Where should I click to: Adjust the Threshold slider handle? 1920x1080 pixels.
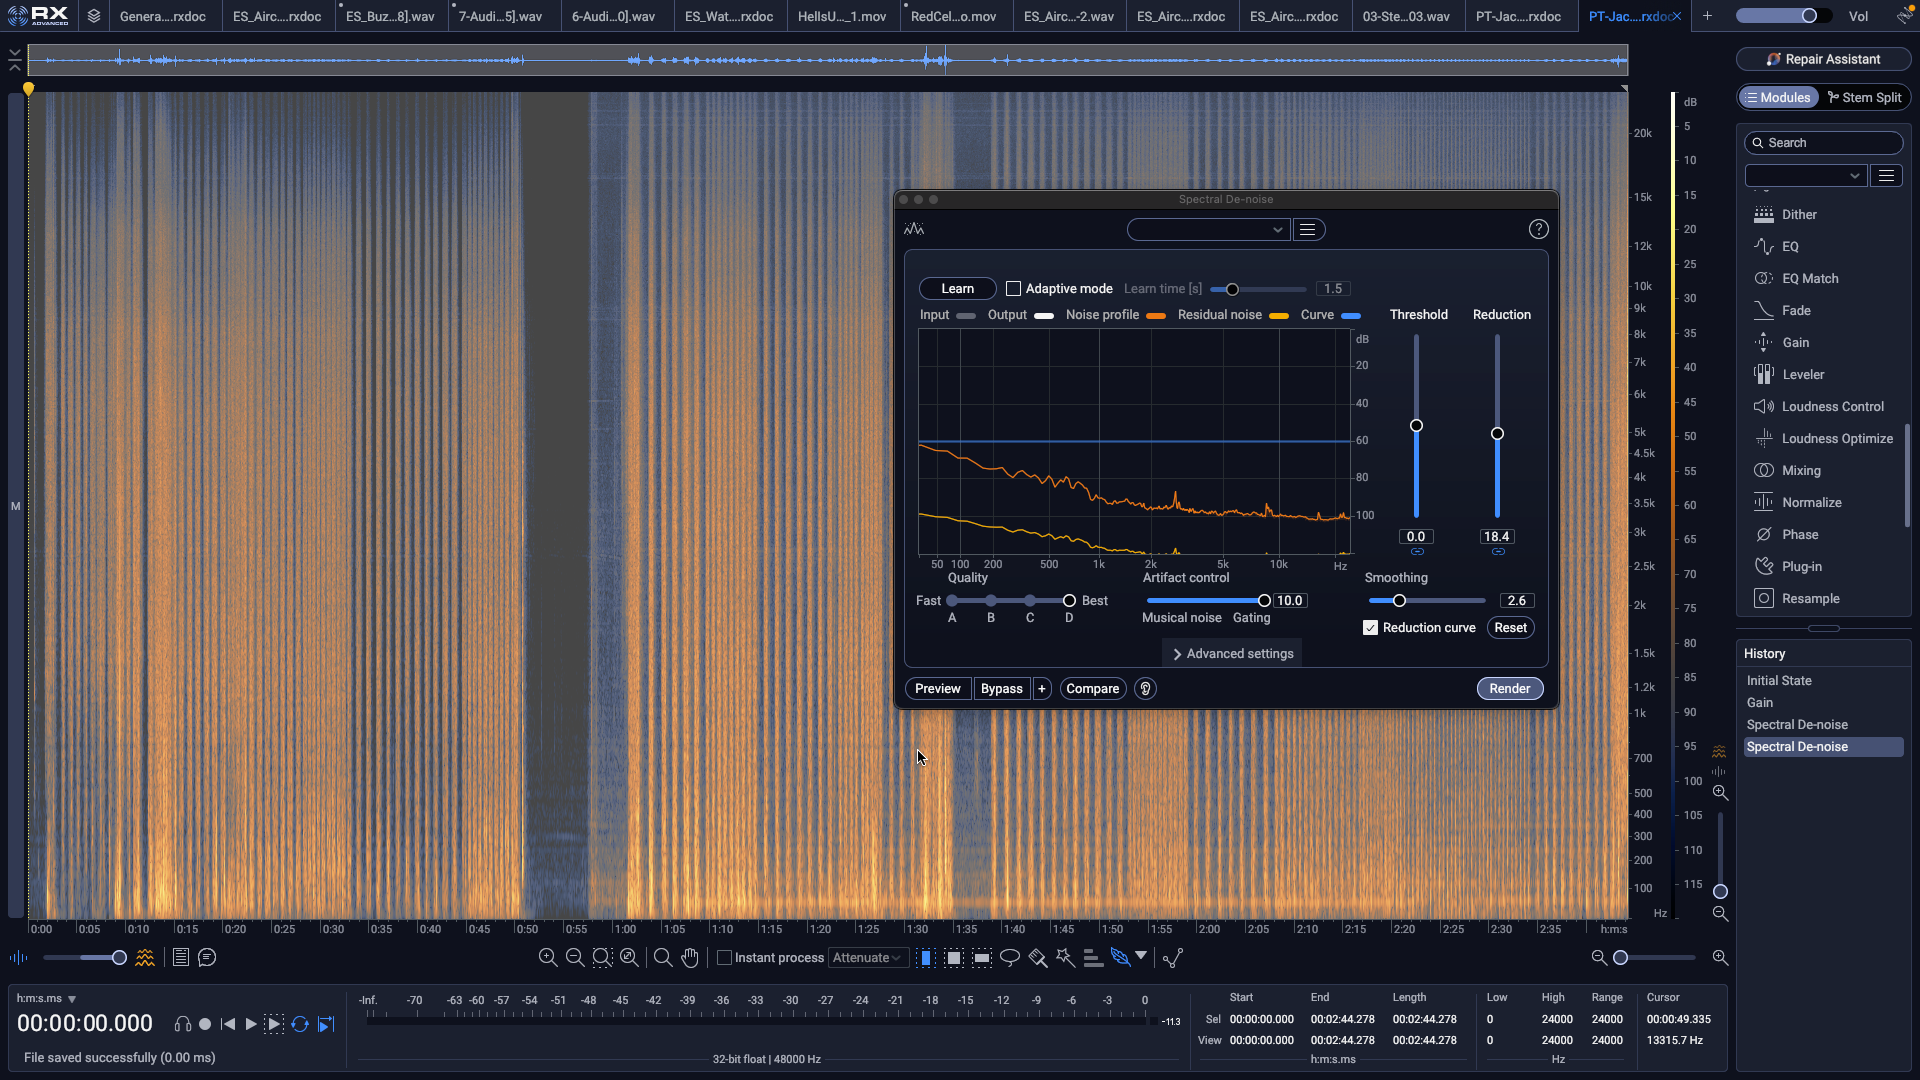(1416, 426)
